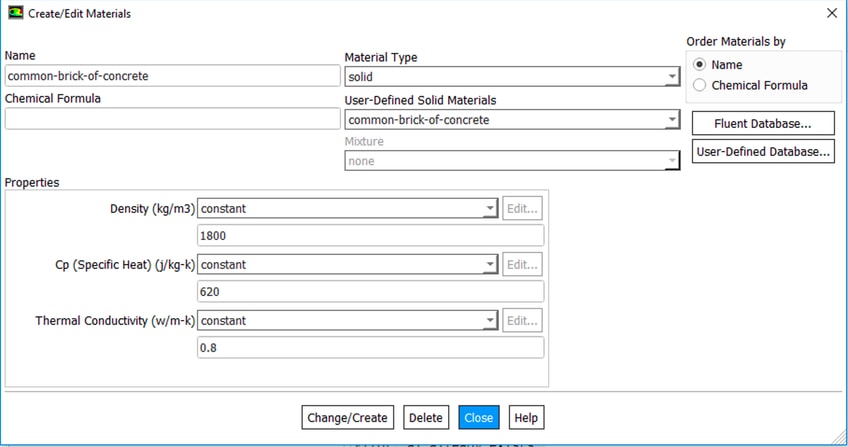The width and height of the screenshot is (848, 447).
Task: Click Thermal Conductivity value field 0.8
Action: (370, 348)
